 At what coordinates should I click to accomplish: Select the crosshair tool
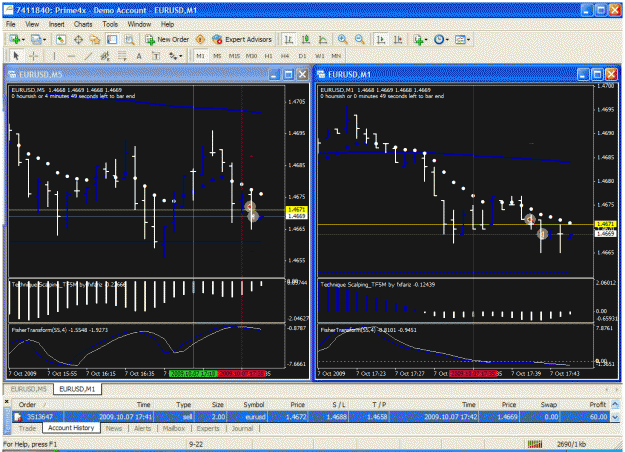point(33,56)
